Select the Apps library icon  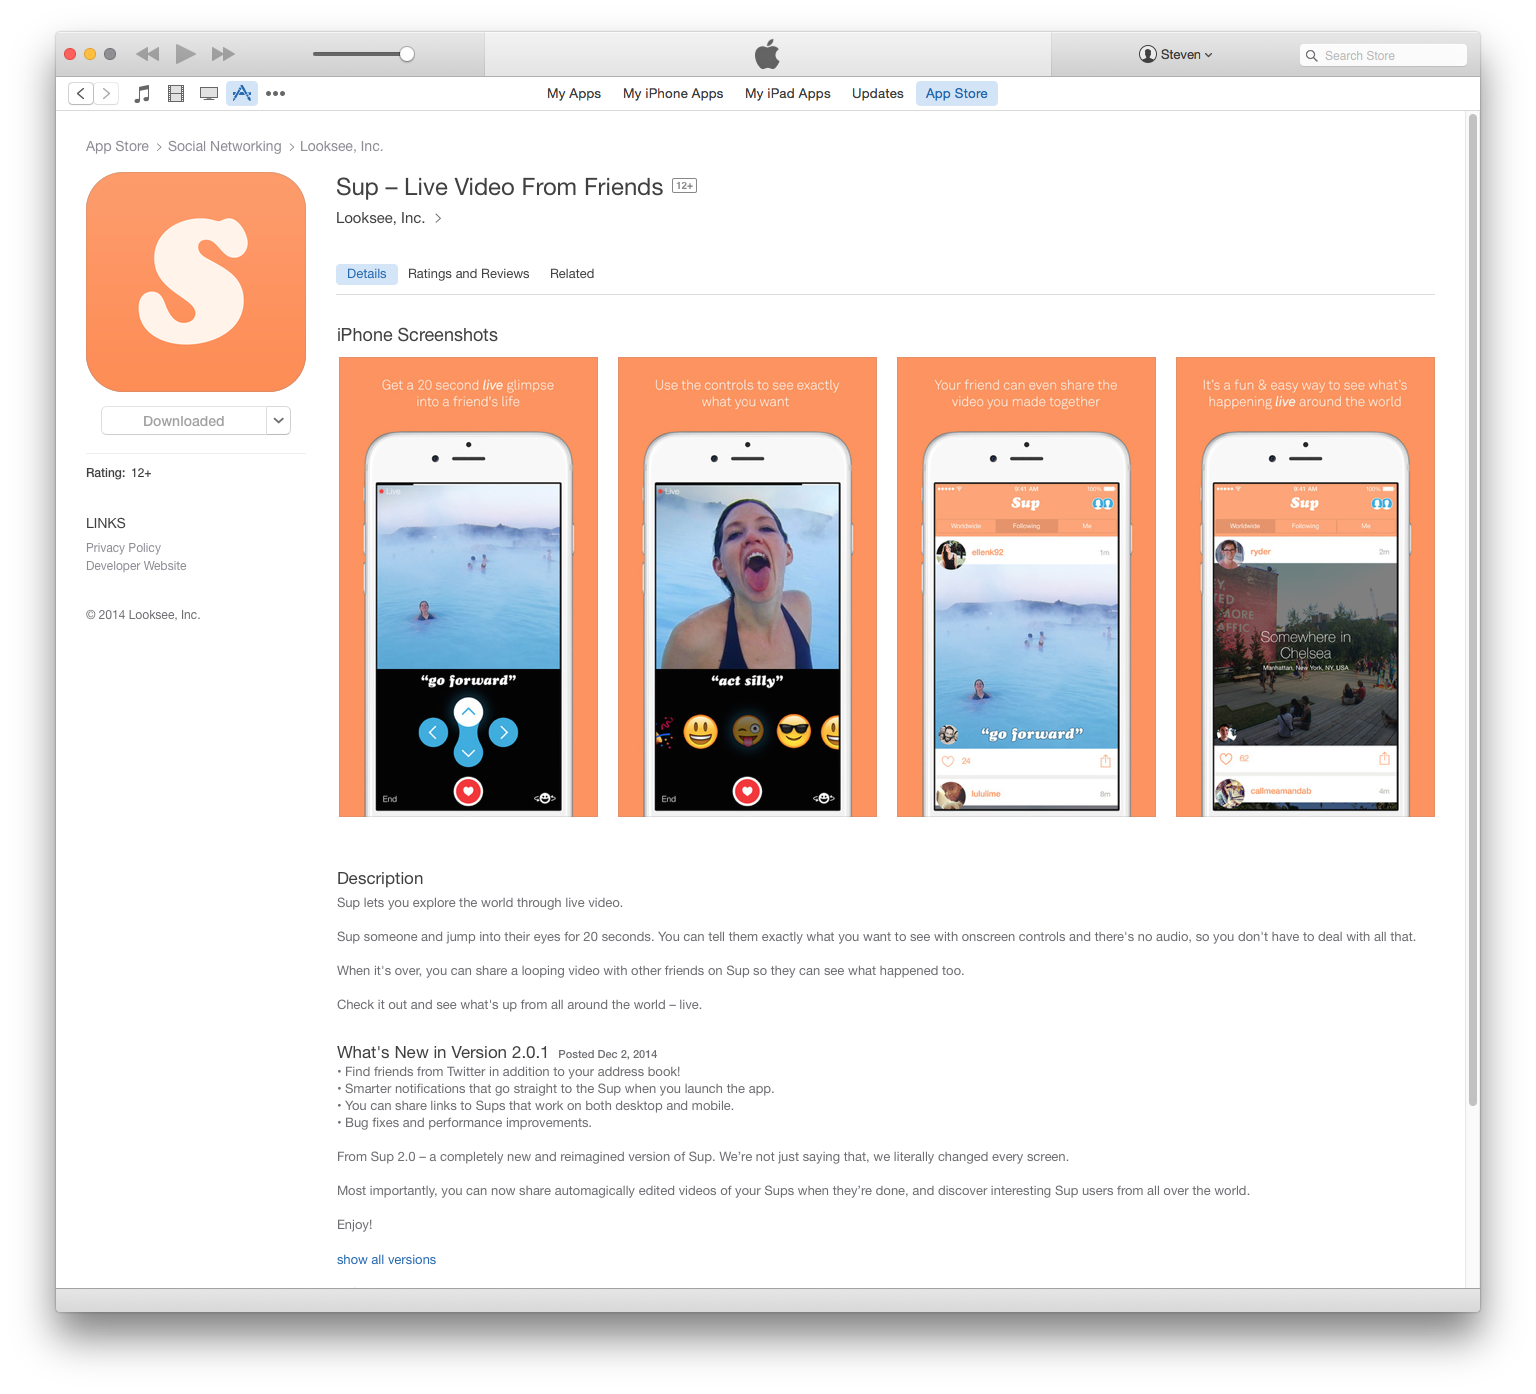click(x=242, y=94)
